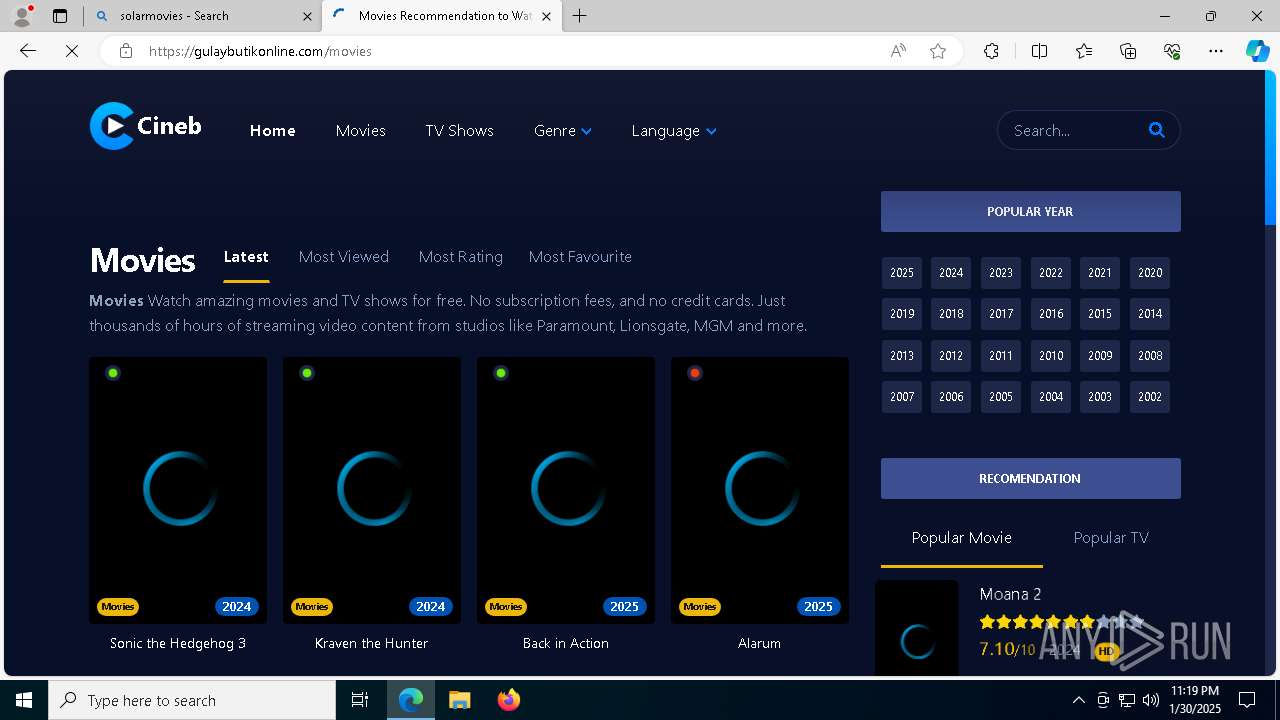Open Microsoft Edge taskbar icon

(411, 700)
